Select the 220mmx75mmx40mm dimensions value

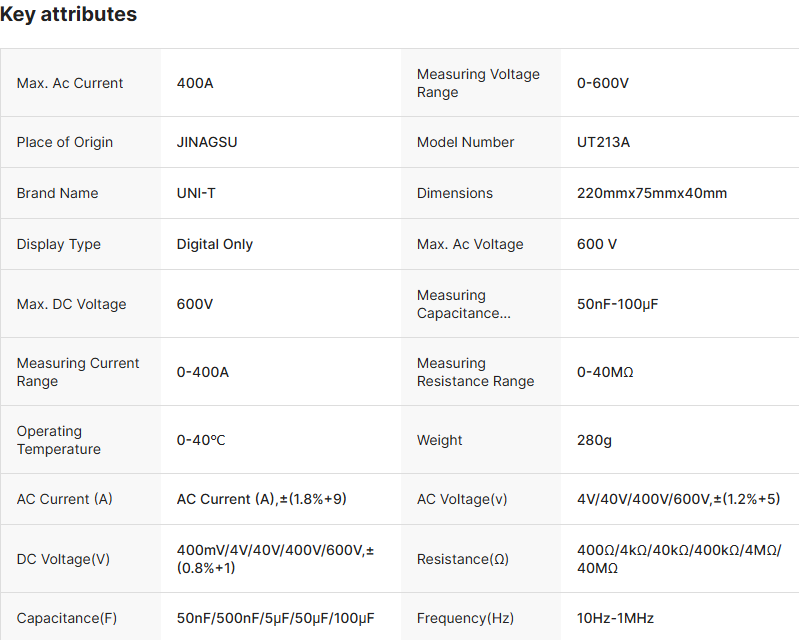pyautogui.click(x=652, y=193)
